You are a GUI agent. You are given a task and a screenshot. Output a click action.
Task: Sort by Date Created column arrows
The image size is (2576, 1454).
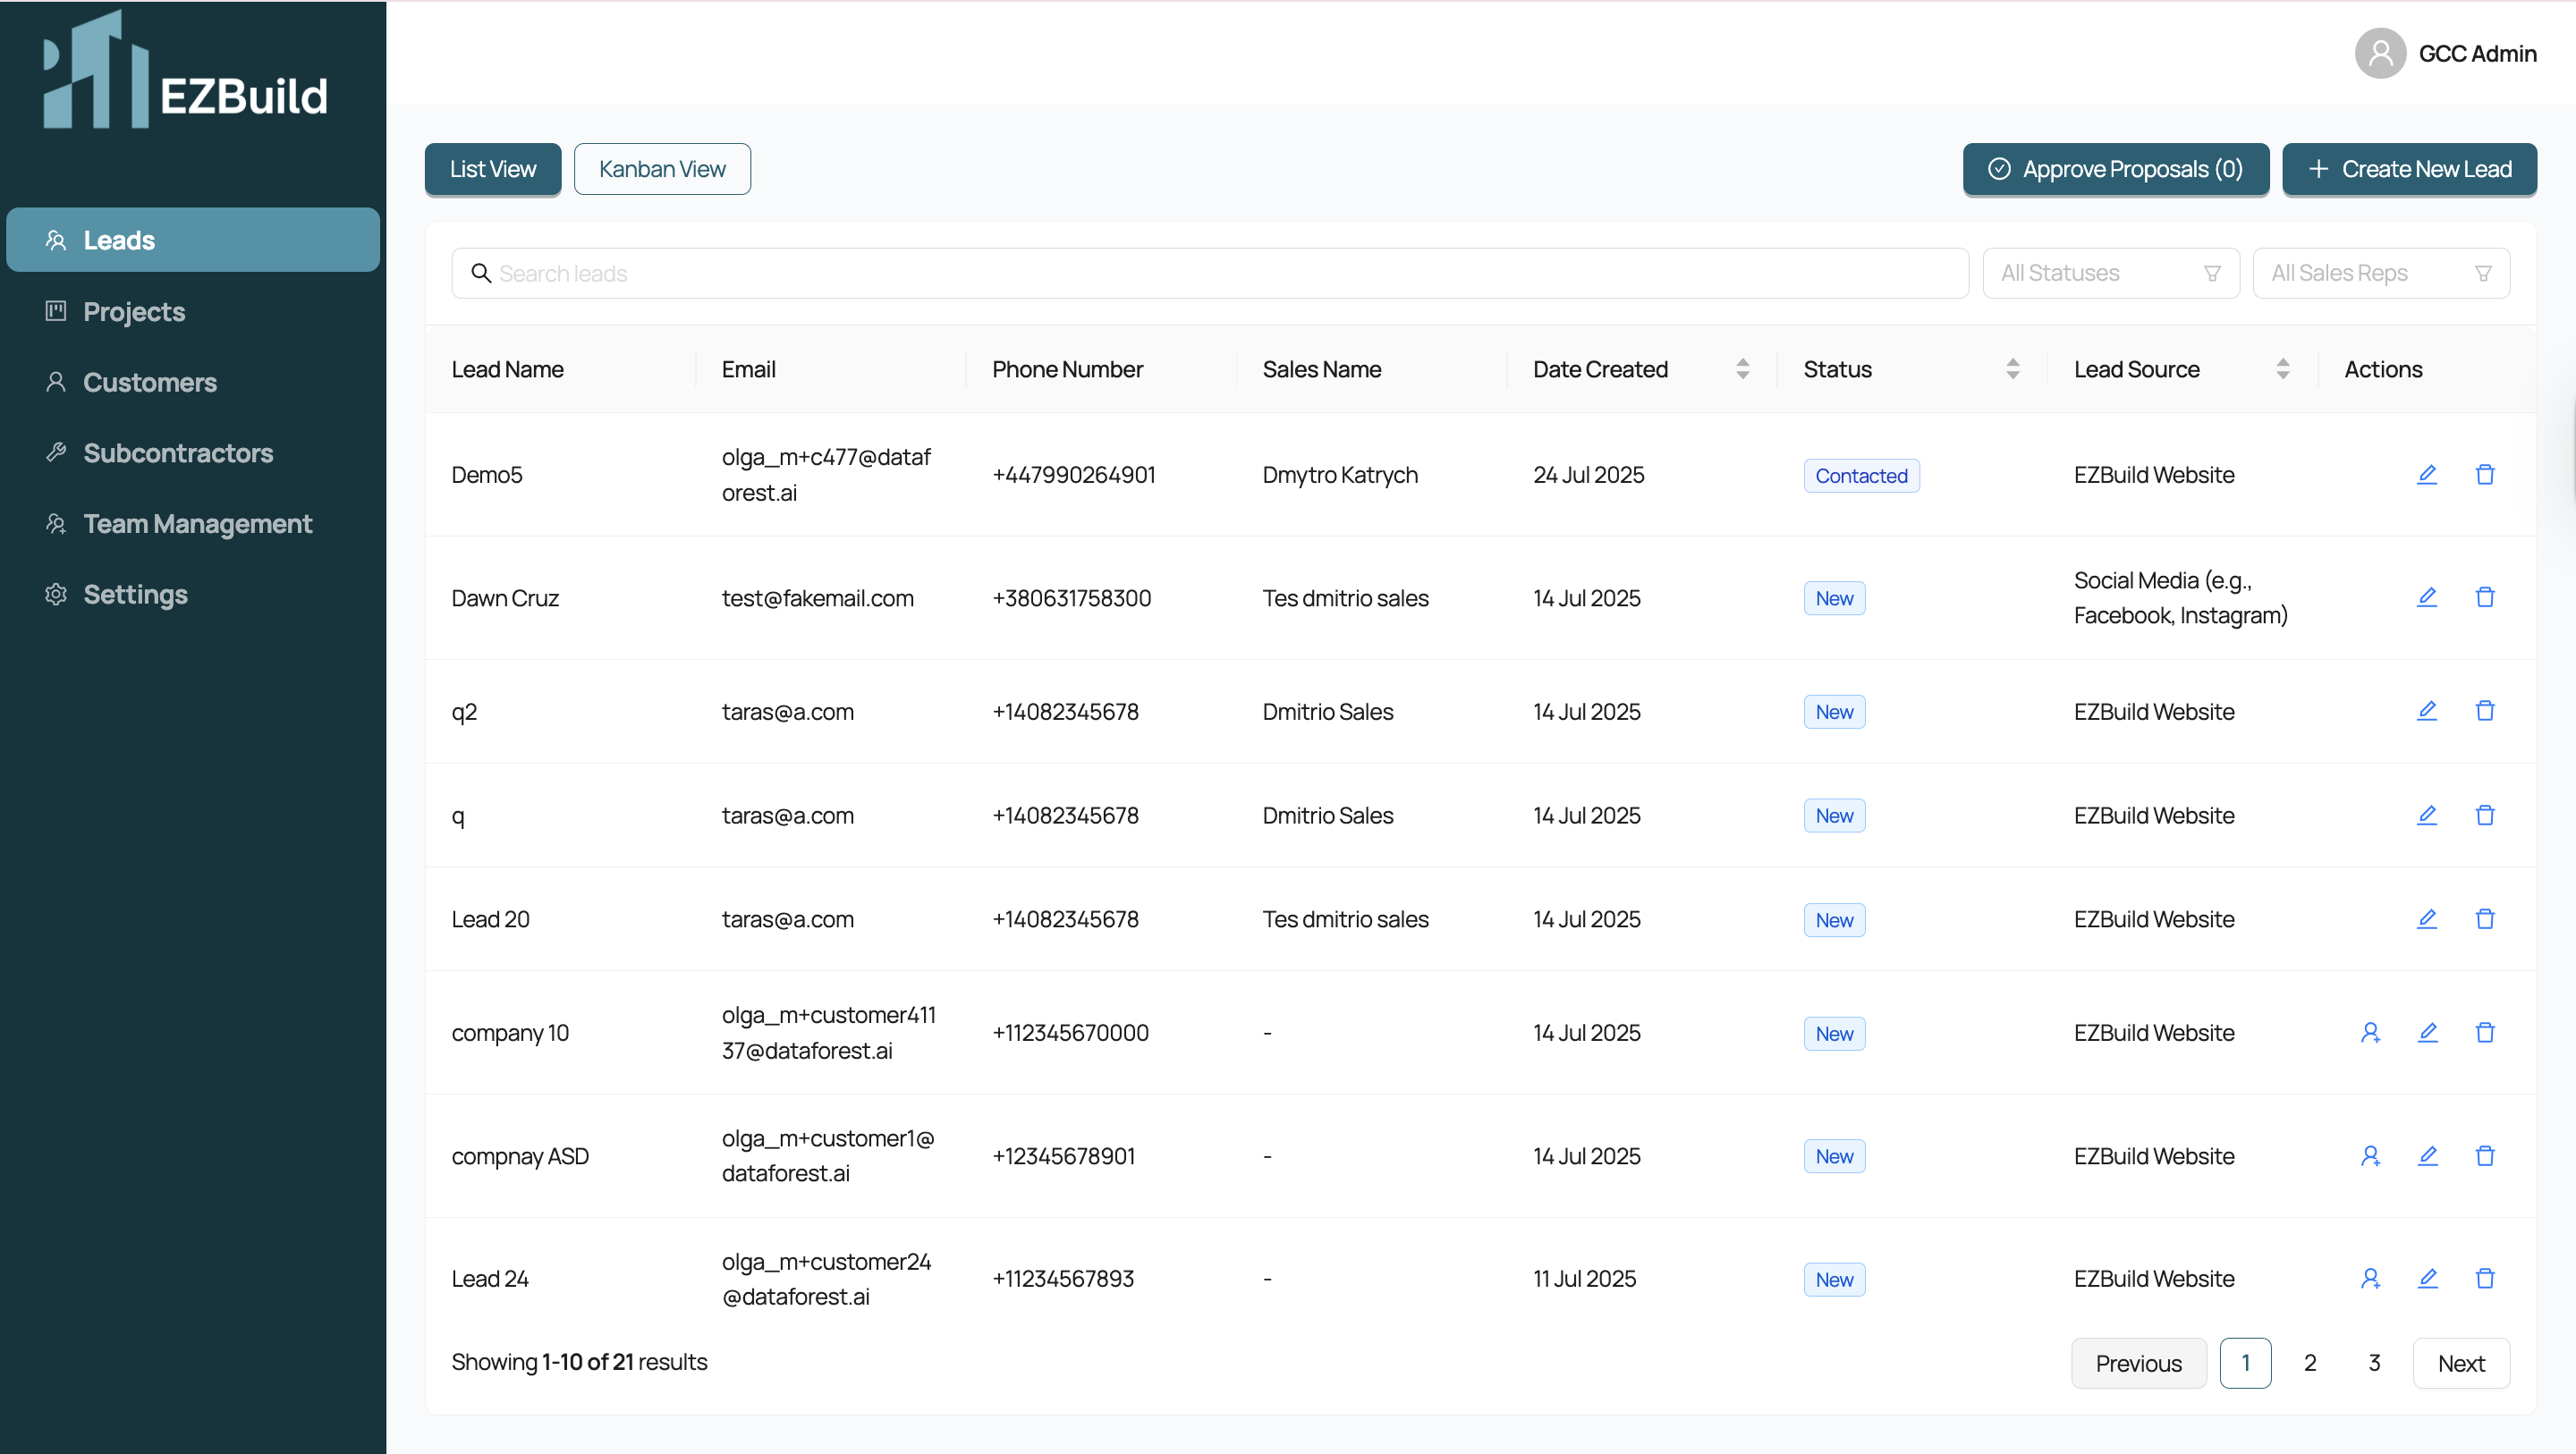[1743, 369]
